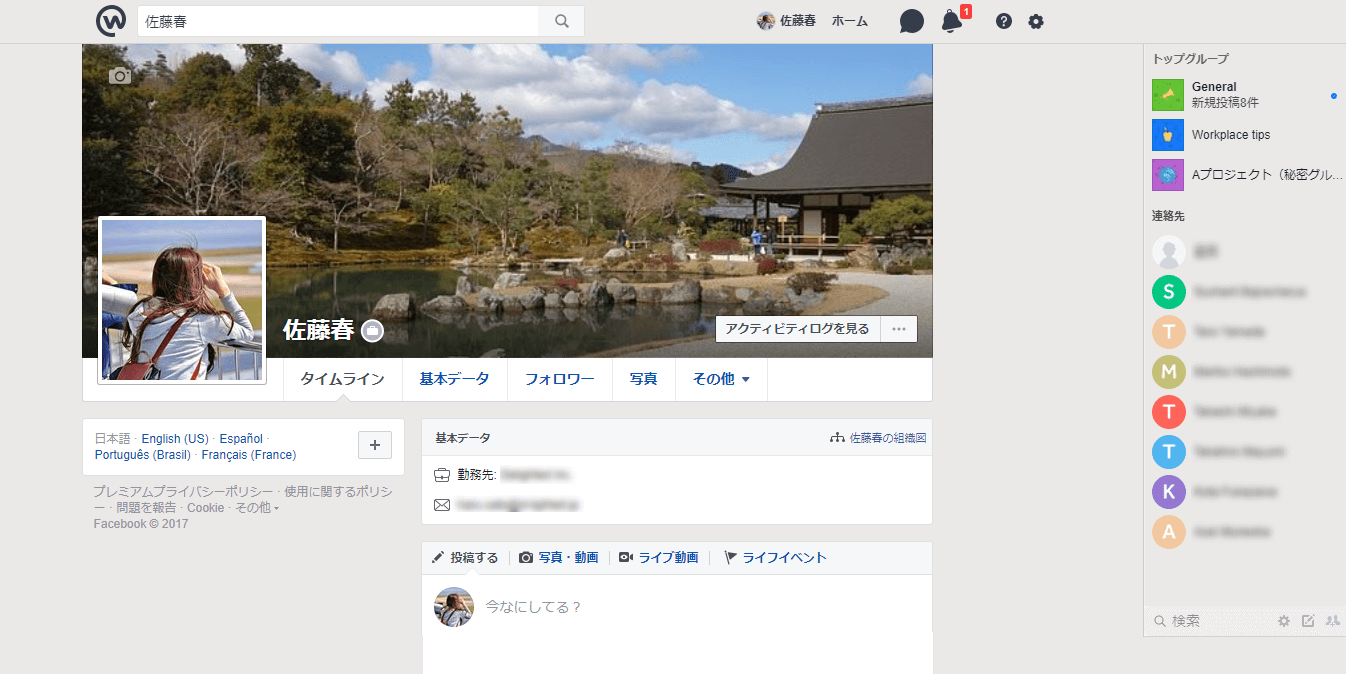Viewport: 1346px width, 674px height.
Task: Click アクティビティログを見る button
Action: point(797,329)
